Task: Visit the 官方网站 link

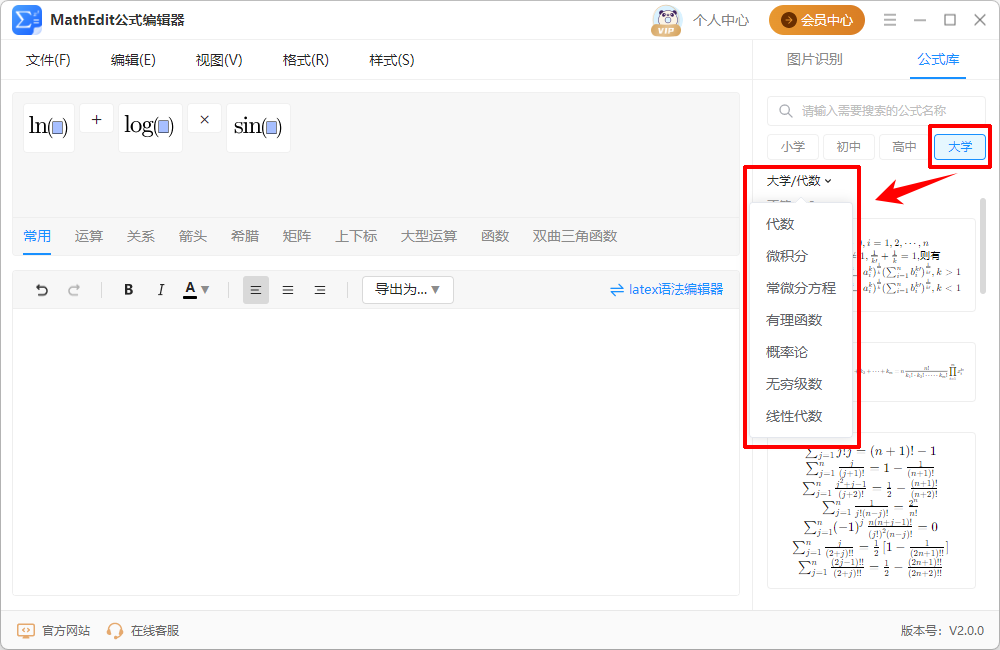Action: [x=54, y=630]
